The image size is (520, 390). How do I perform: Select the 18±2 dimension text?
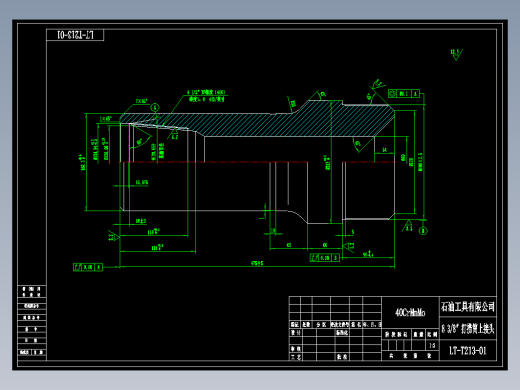141,221
